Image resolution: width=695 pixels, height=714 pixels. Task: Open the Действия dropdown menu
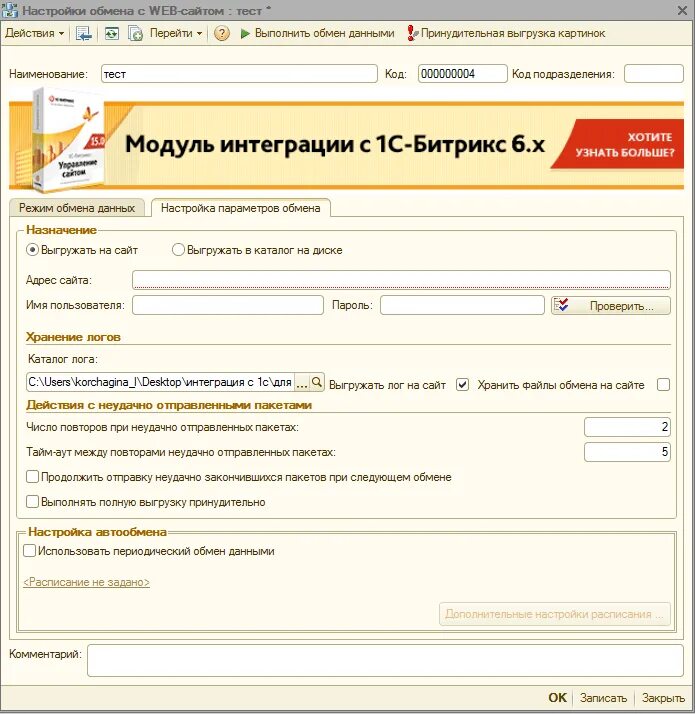tap(34, 33)
